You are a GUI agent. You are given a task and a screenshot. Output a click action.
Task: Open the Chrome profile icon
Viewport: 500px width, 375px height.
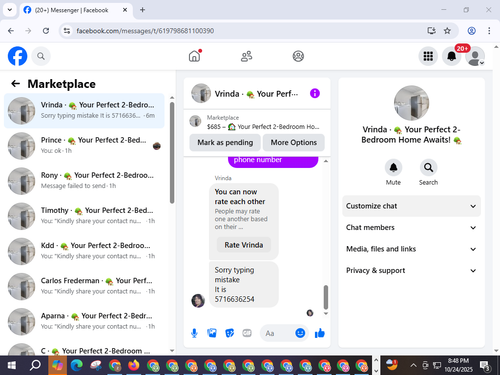pyautogui.click(x=471, y=31)
